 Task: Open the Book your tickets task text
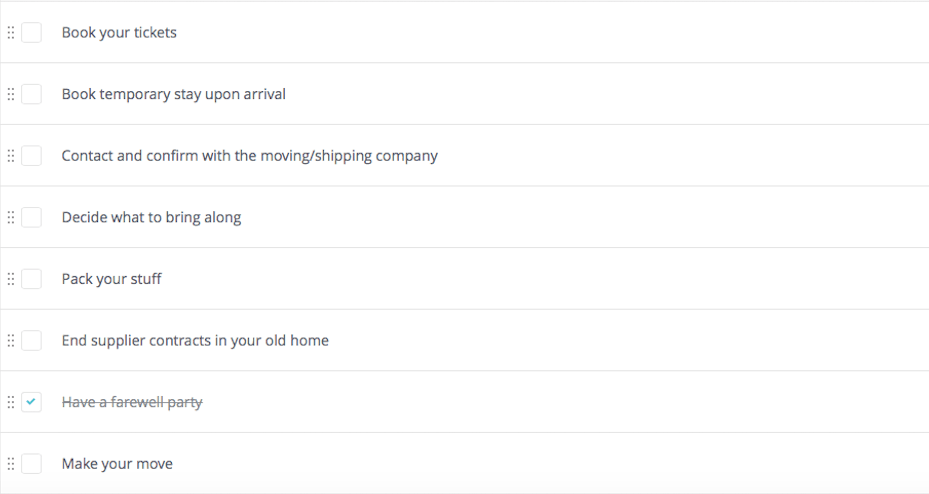[119, 33]
